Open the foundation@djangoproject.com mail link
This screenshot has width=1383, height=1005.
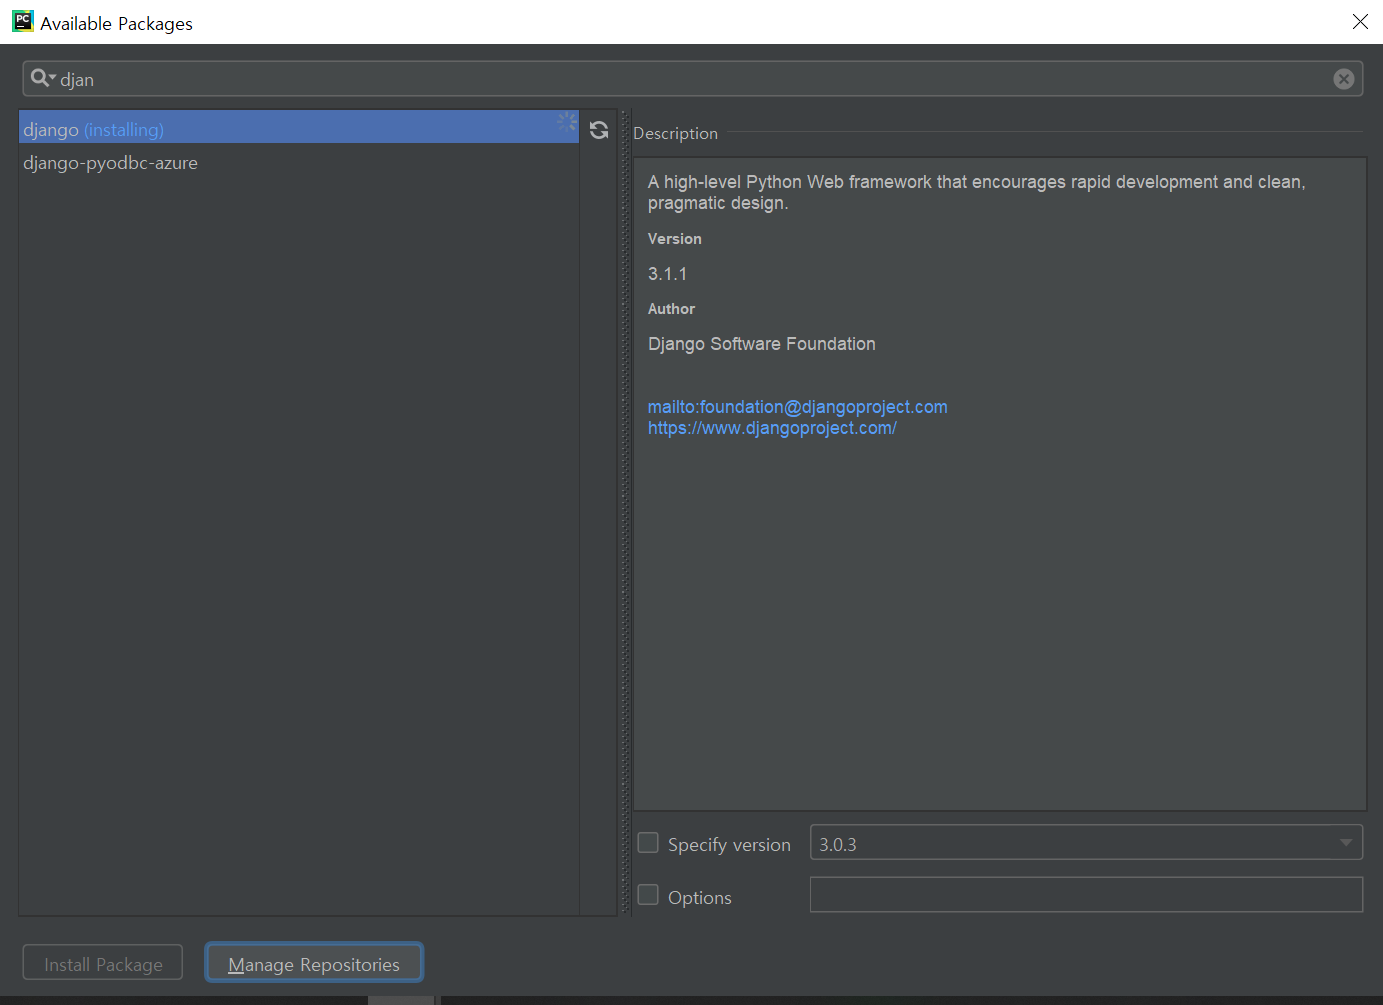pyautogui.click(x=798, y=407)
